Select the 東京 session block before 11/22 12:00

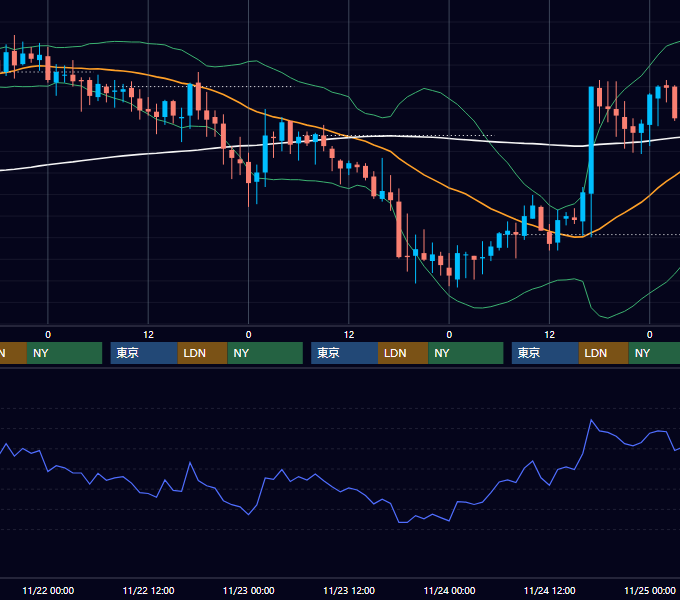[144, 353]
